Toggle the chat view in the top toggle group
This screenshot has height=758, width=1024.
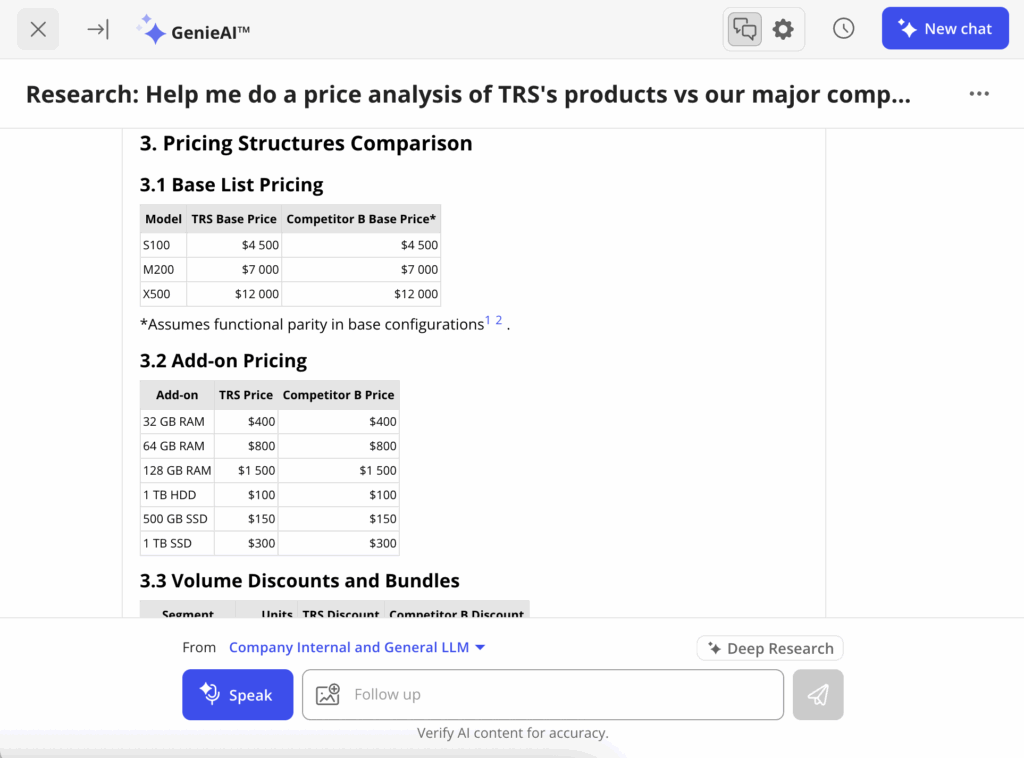point(744,28)
